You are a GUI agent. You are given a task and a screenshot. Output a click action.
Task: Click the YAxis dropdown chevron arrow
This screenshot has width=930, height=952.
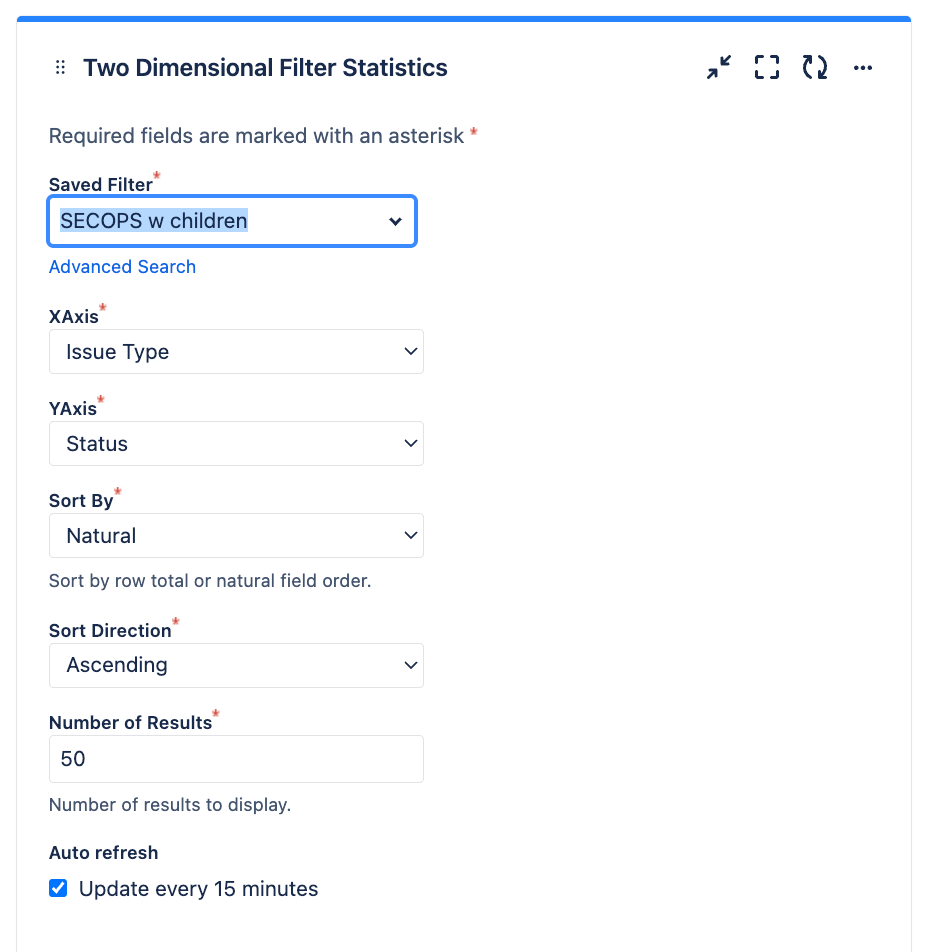[411, 444]
